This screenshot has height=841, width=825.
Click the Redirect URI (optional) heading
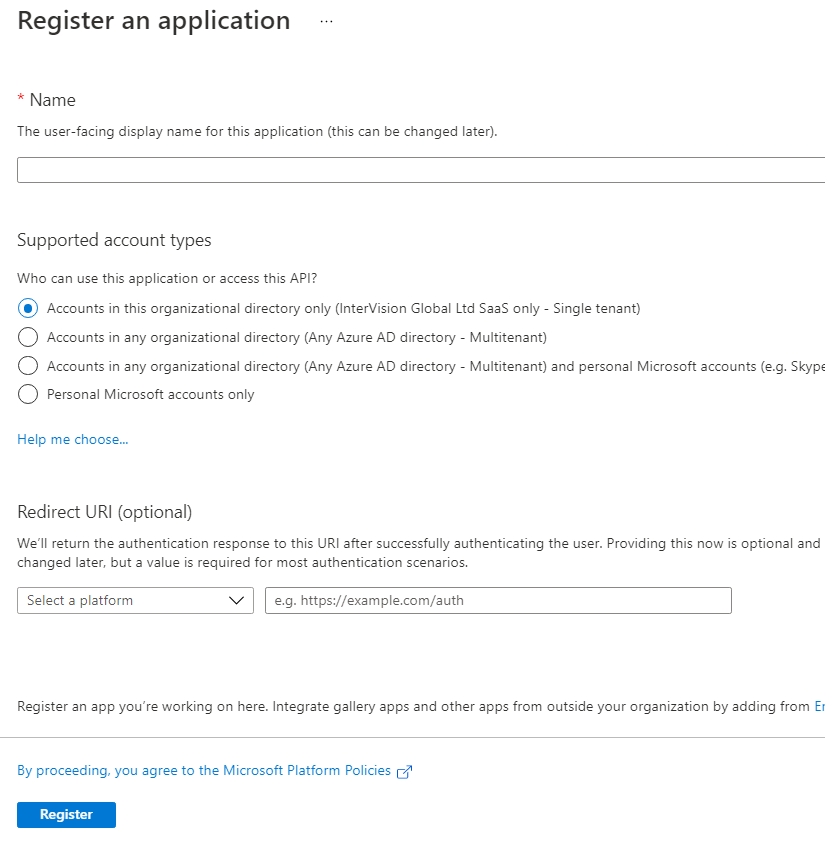click(x=105, y=512)
